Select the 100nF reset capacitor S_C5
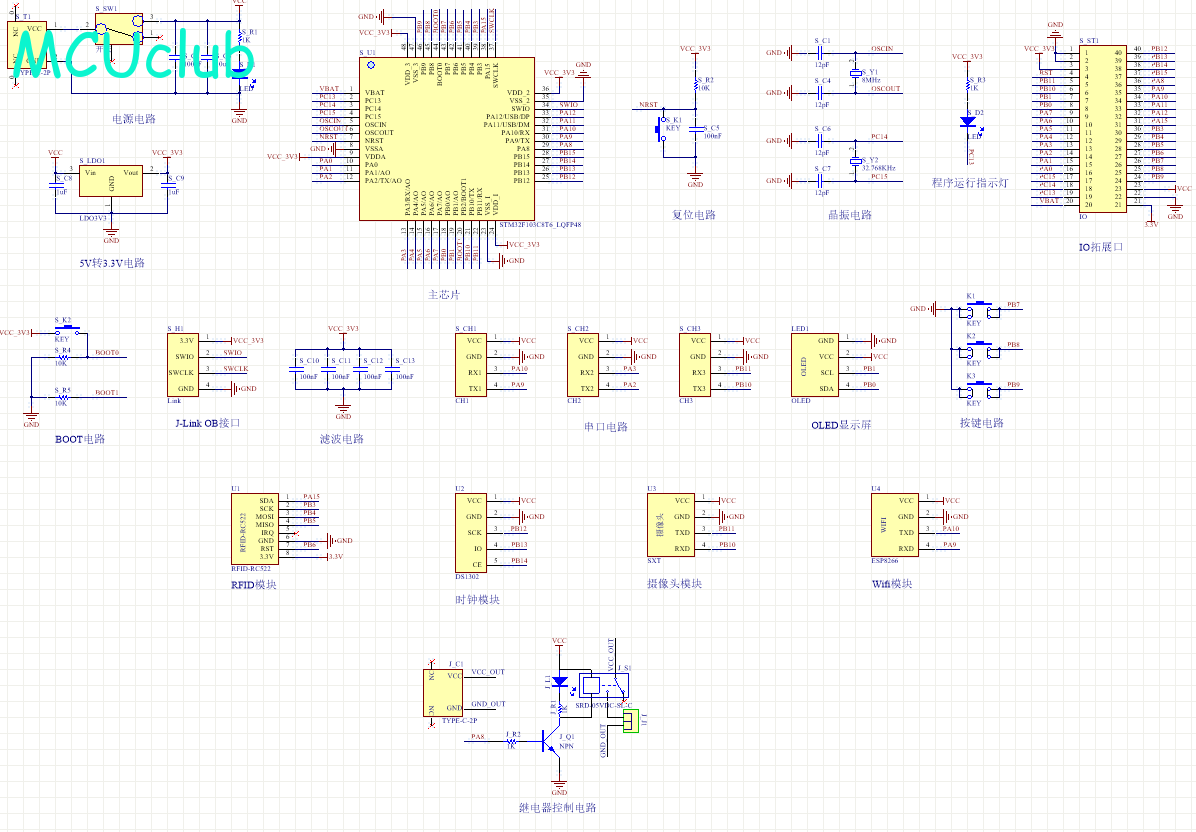The width and height of the screenshot is (1196, 832). [x=696, y=129]
